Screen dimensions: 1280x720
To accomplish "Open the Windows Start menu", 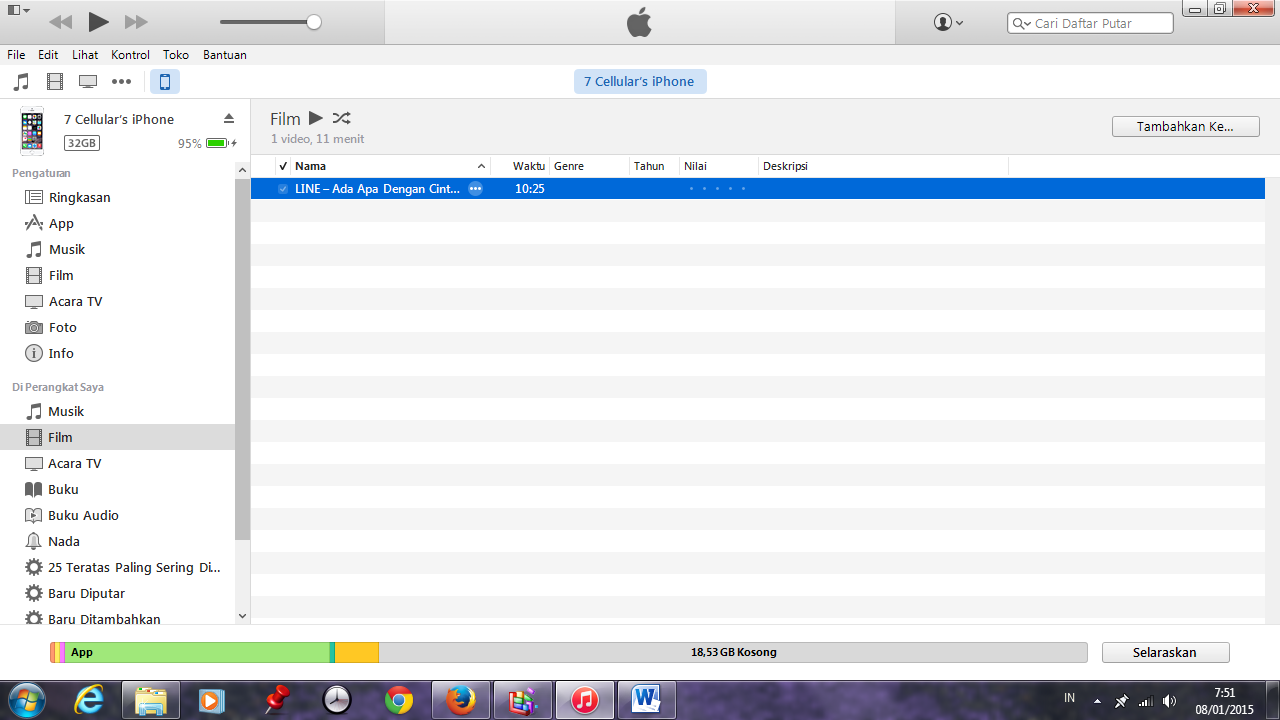I will pyautogui.click(x=27, y=700).
